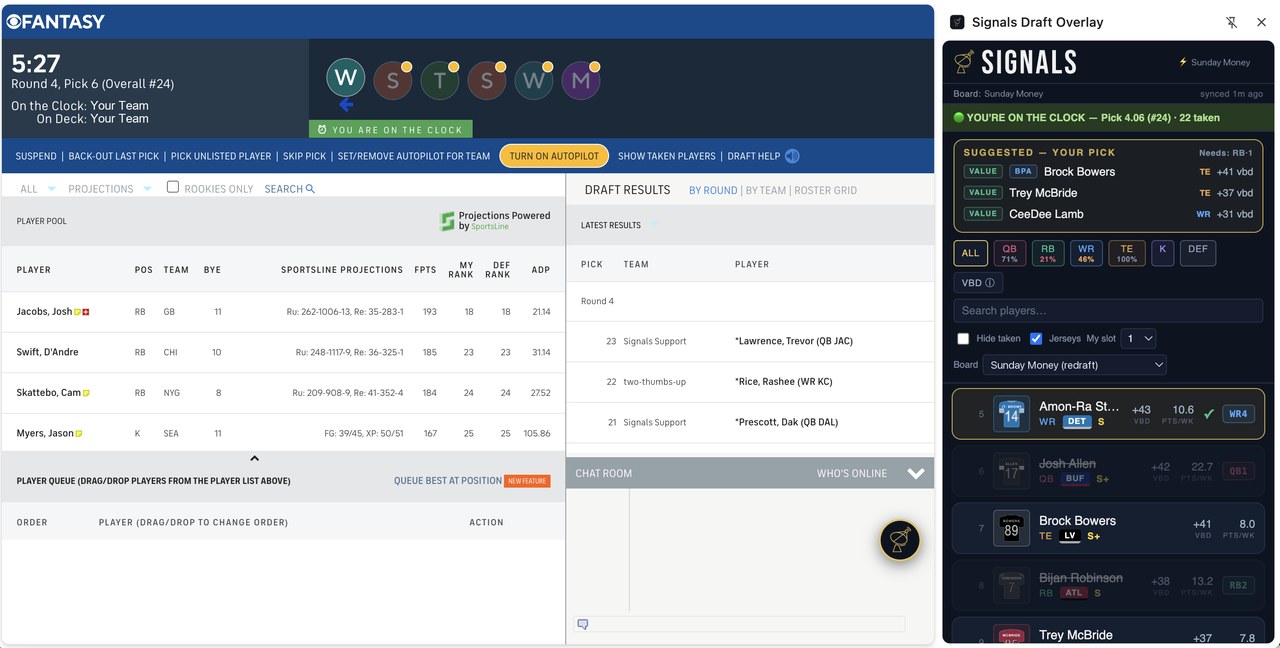The width and height of the screenshot is (1280, 648).
Task: Click the Swift, D'Andre player row
Action: [283, 352]
